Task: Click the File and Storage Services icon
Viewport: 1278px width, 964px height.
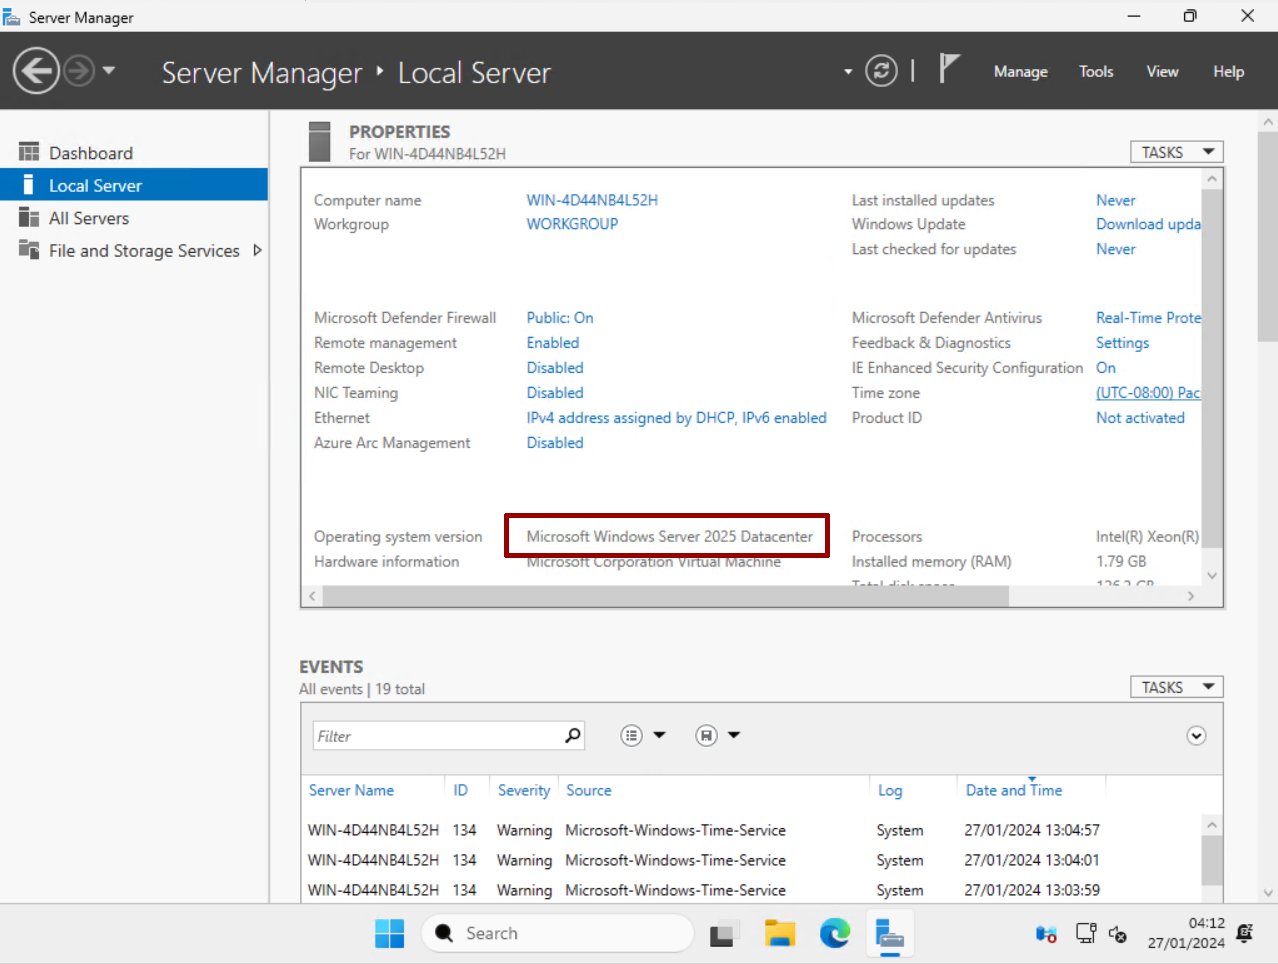Action: point(29,249)
